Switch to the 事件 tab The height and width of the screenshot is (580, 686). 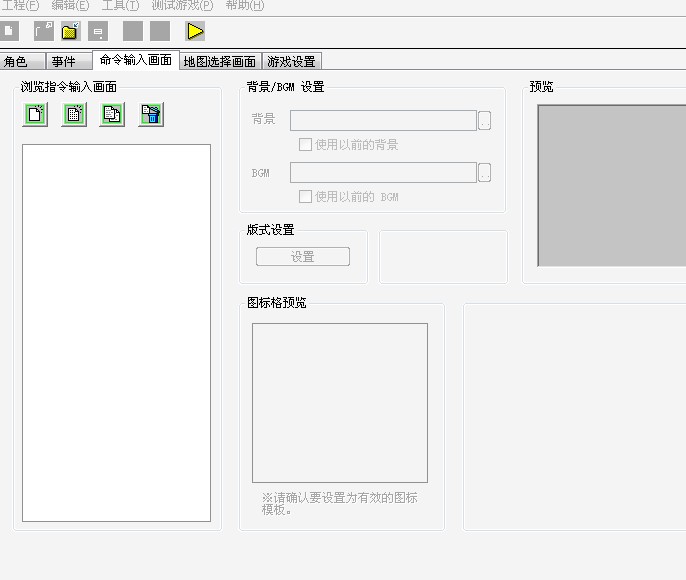coord(69,61)
